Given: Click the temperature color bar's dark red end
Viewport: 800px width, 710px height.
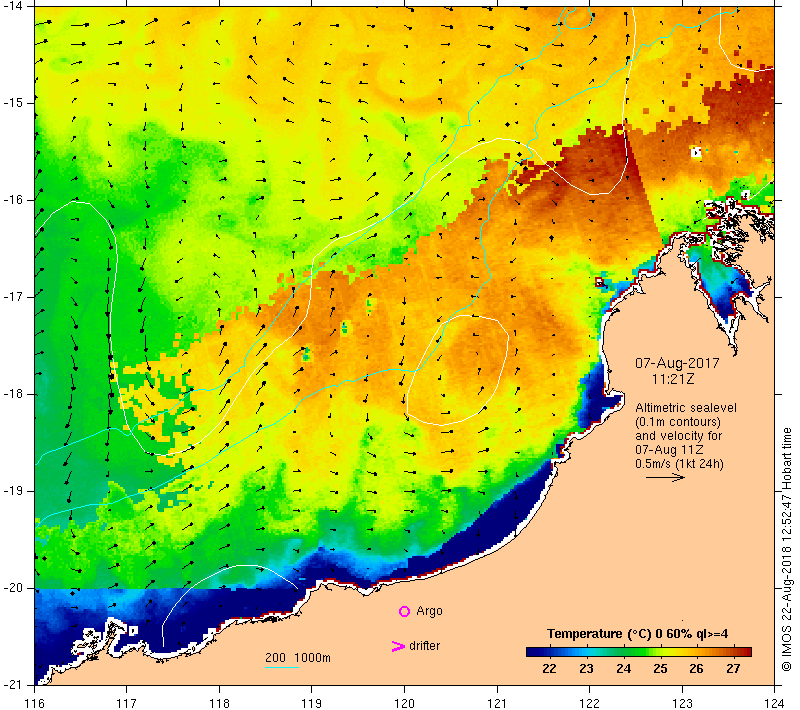Looking at the screenshot, I should click(x=746, y=652).
